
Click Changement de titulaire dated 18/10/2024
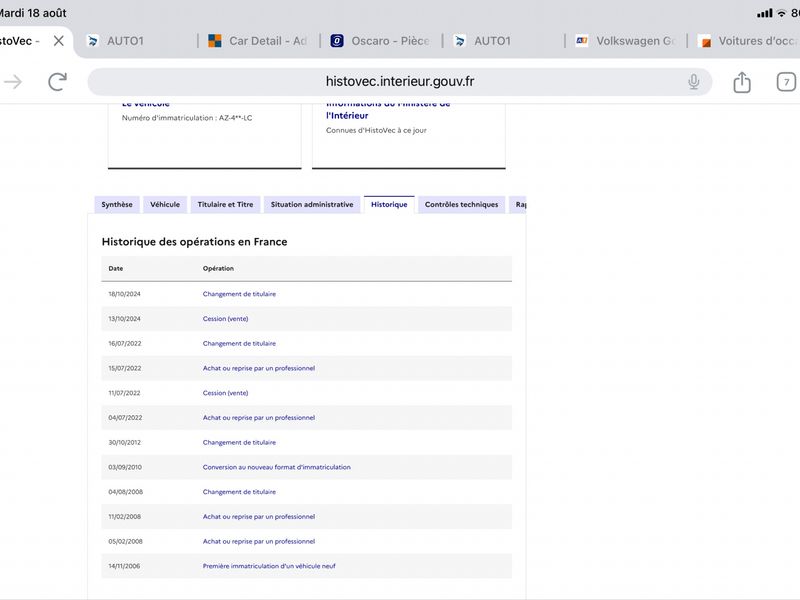tap(239, 294)
